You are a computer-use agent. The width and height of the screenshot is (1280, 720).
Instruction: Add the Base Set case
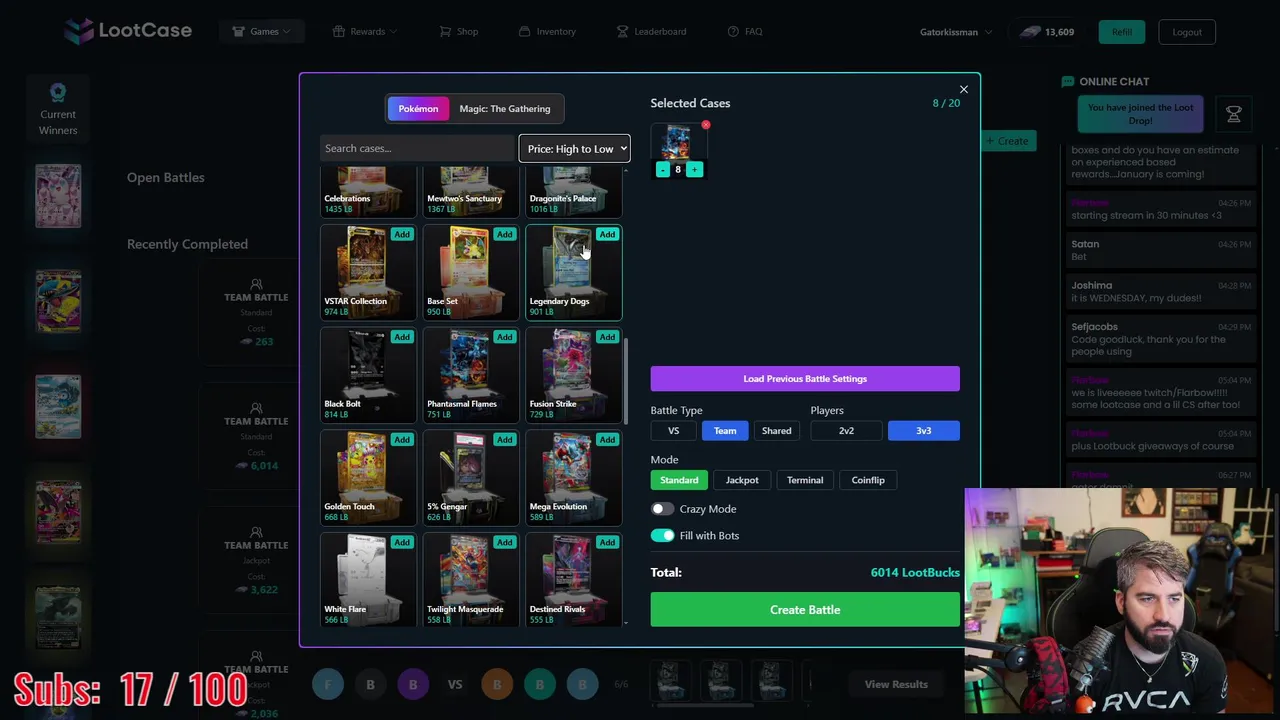coord(504,234)
